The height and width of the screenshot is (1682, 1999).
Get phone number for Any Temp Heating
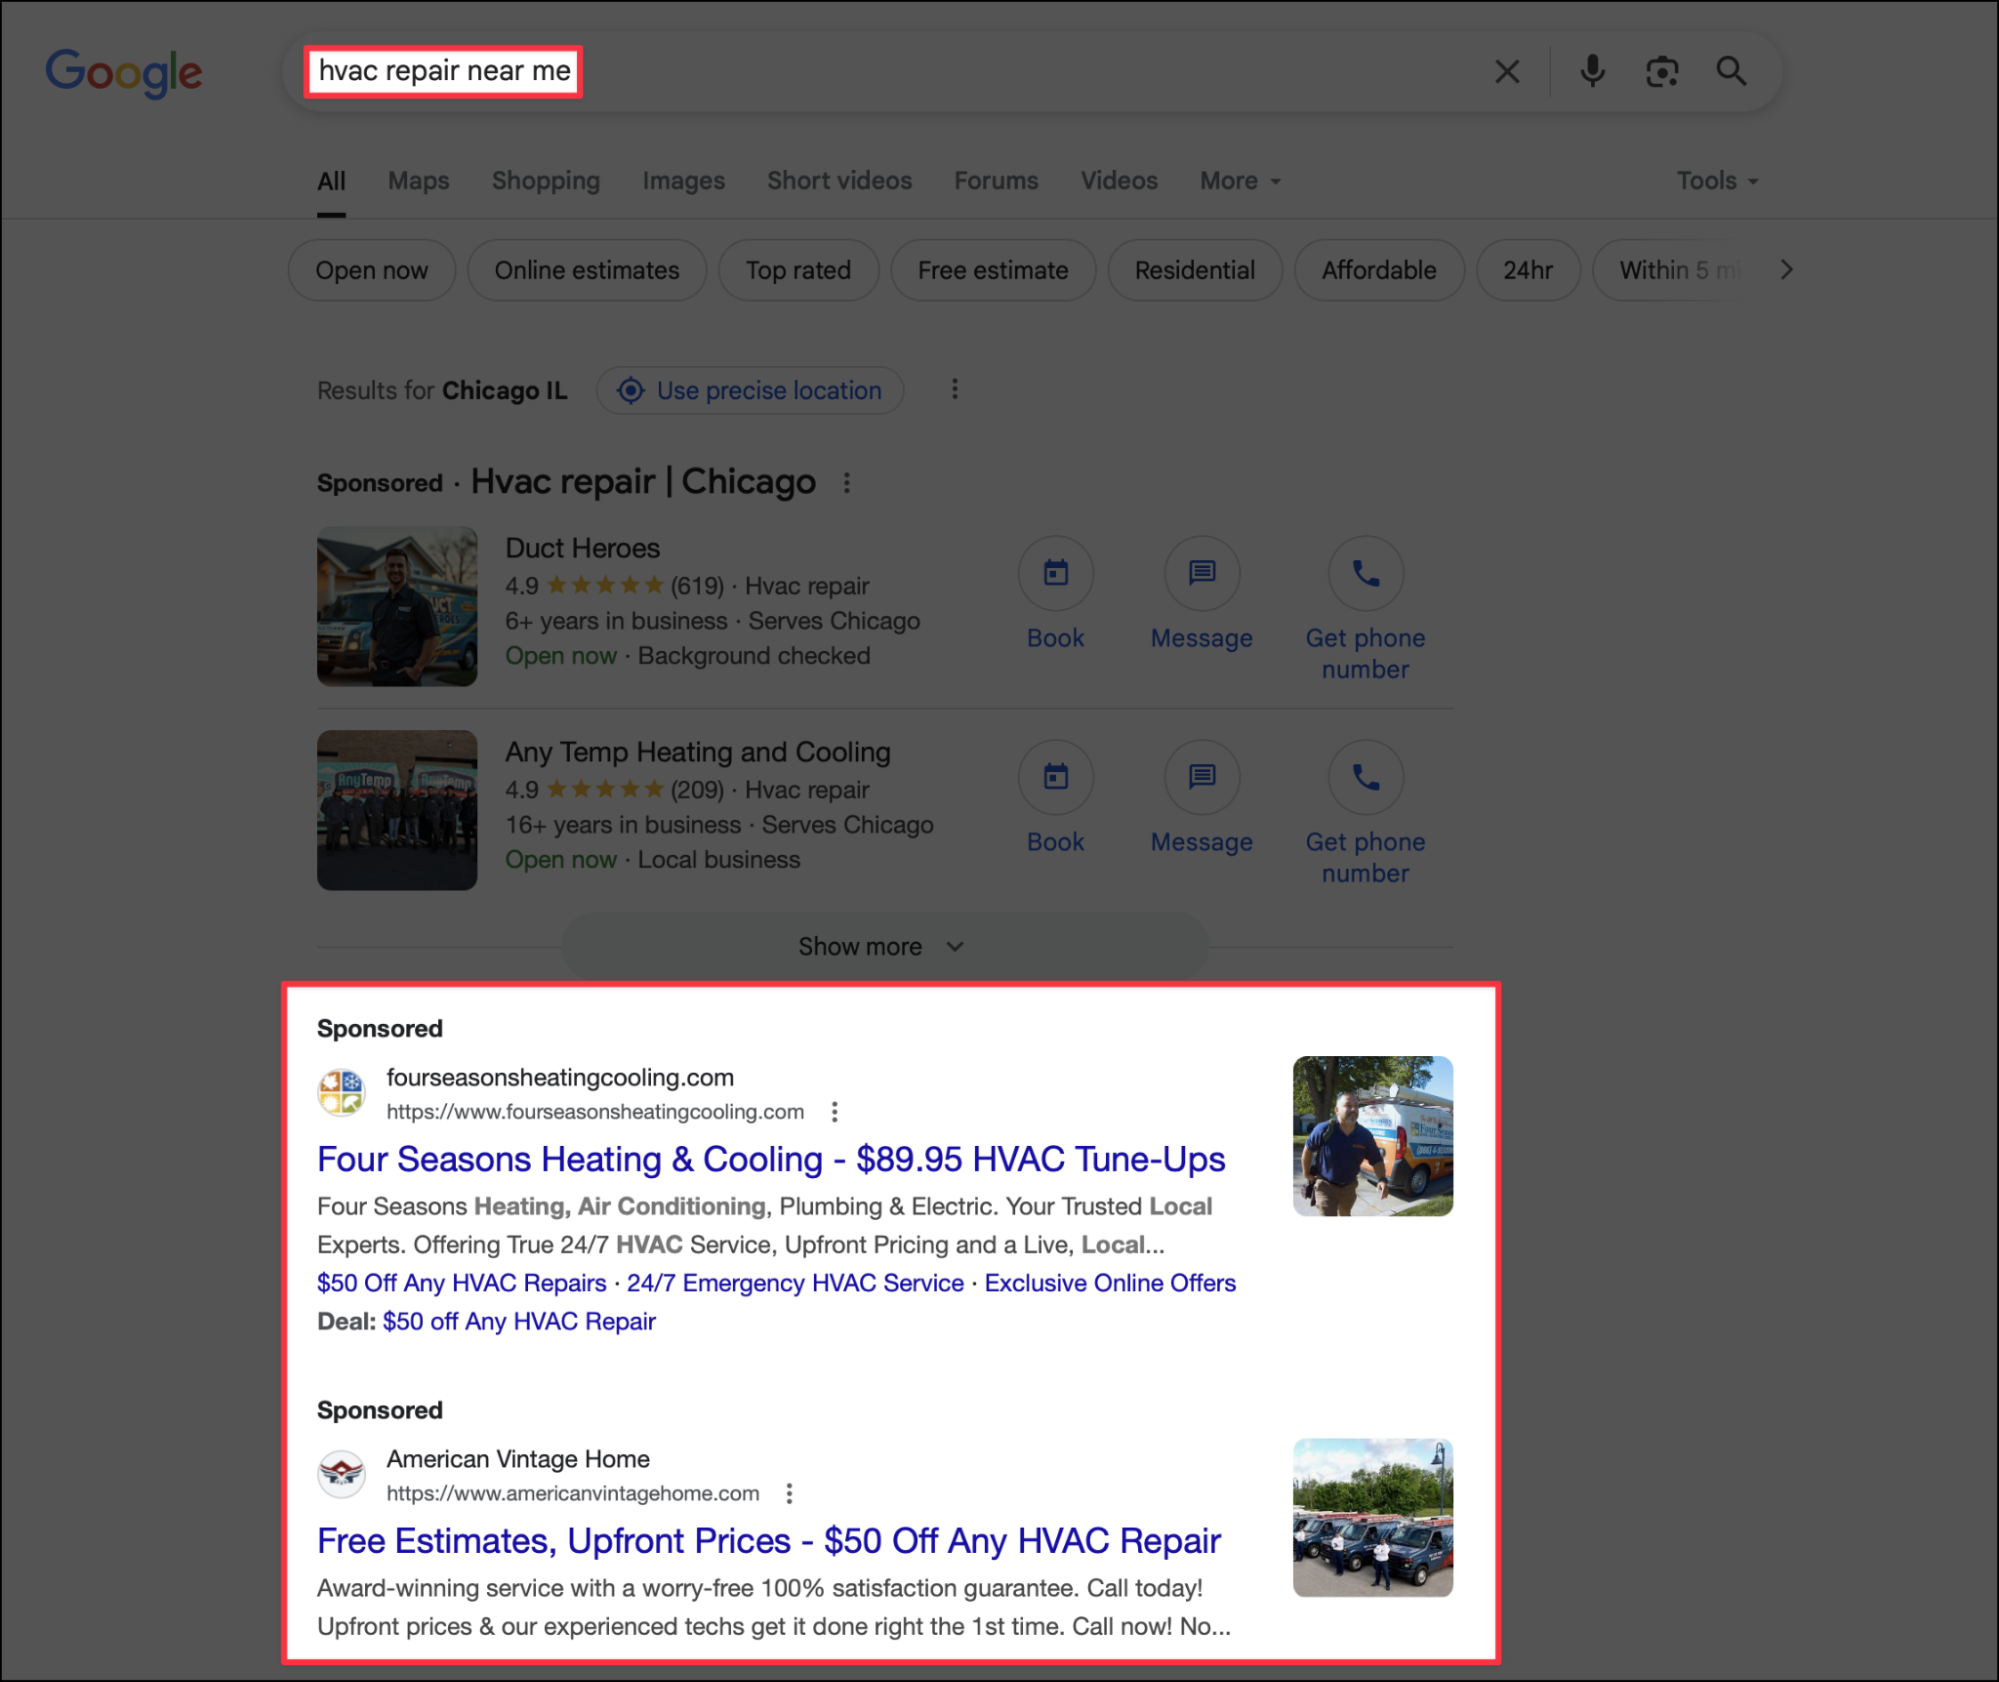(1364, 778)
